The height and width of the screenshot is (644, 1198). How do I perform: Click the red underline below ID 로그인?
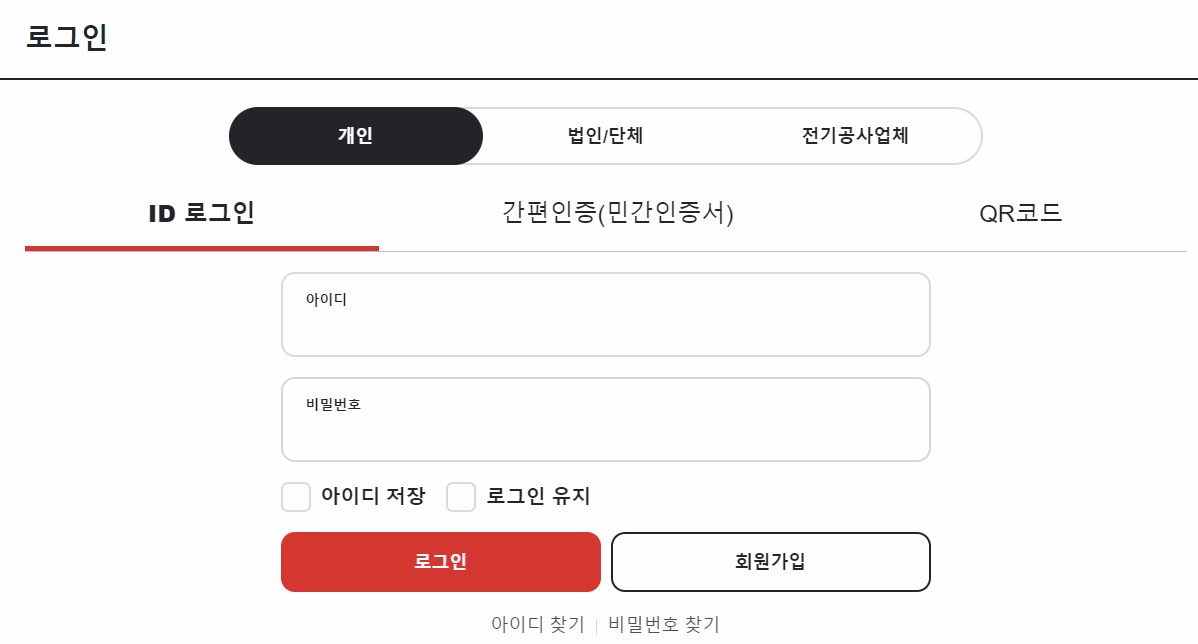click(x=202, y=243)
